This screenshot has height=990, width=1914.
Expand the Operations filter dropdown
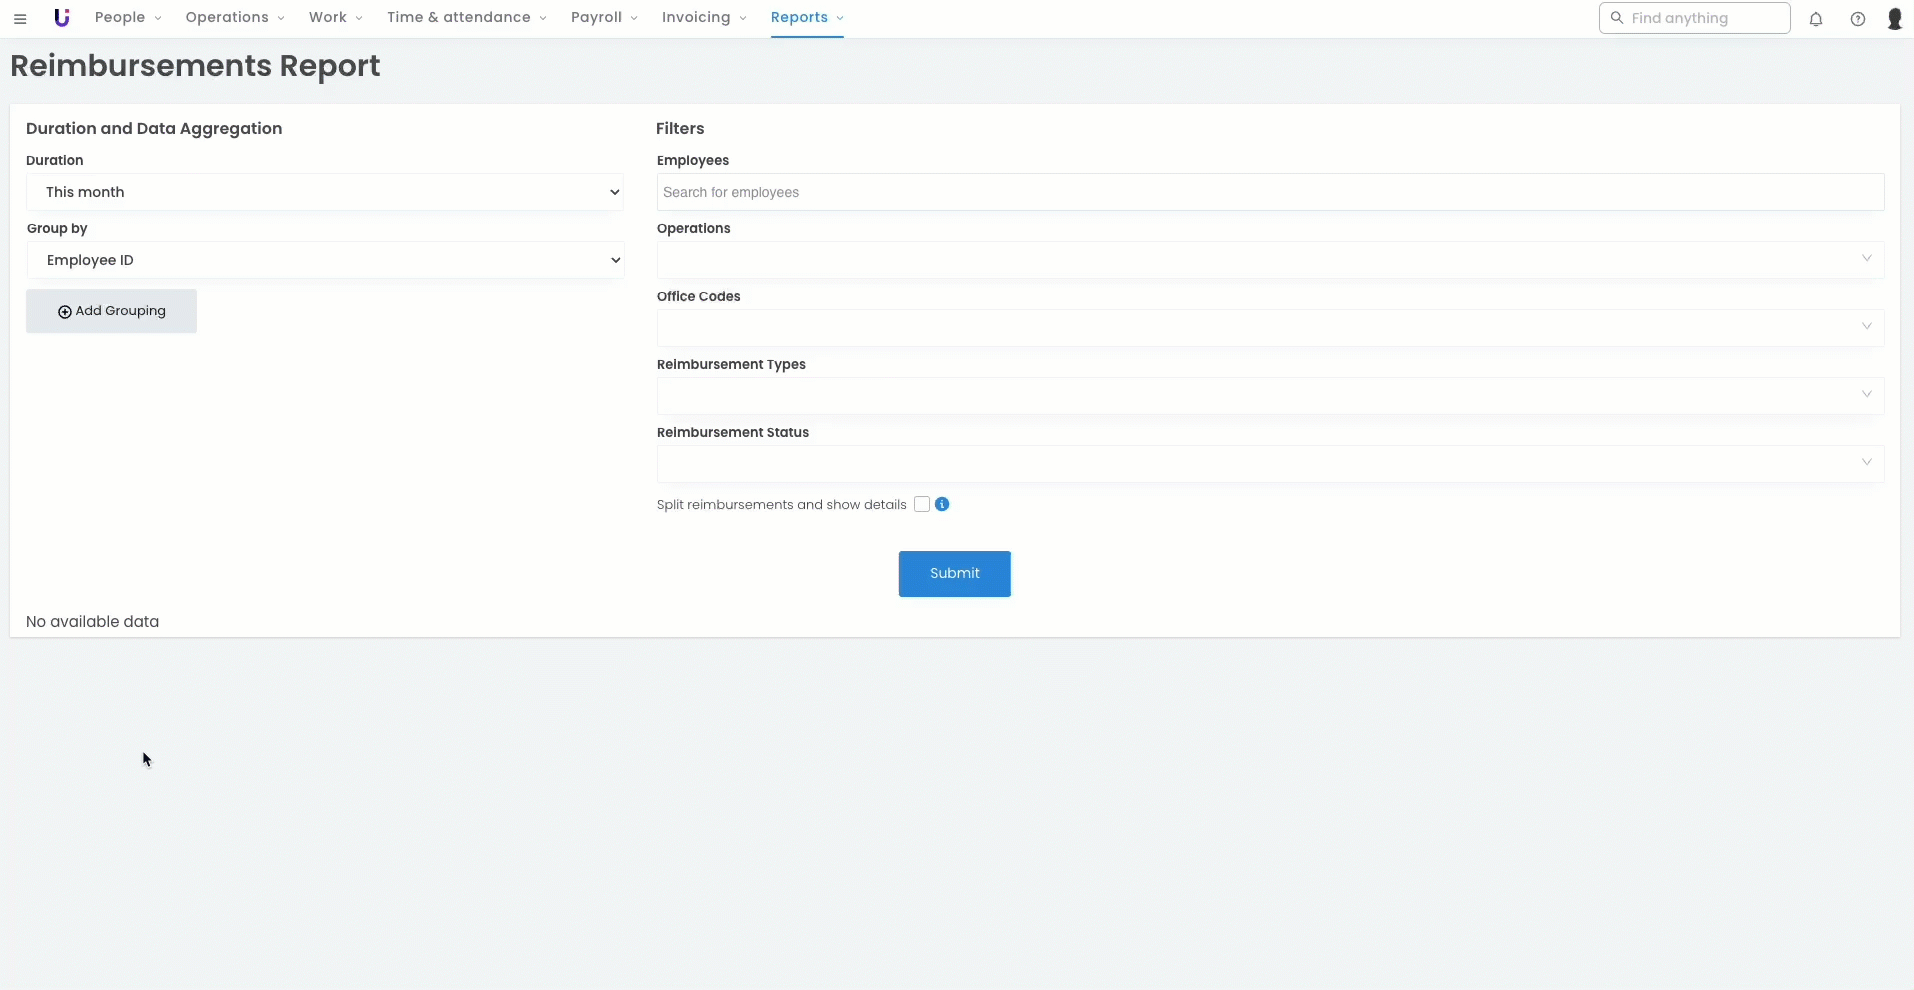pyautogui.click(x=1269, y=260)
